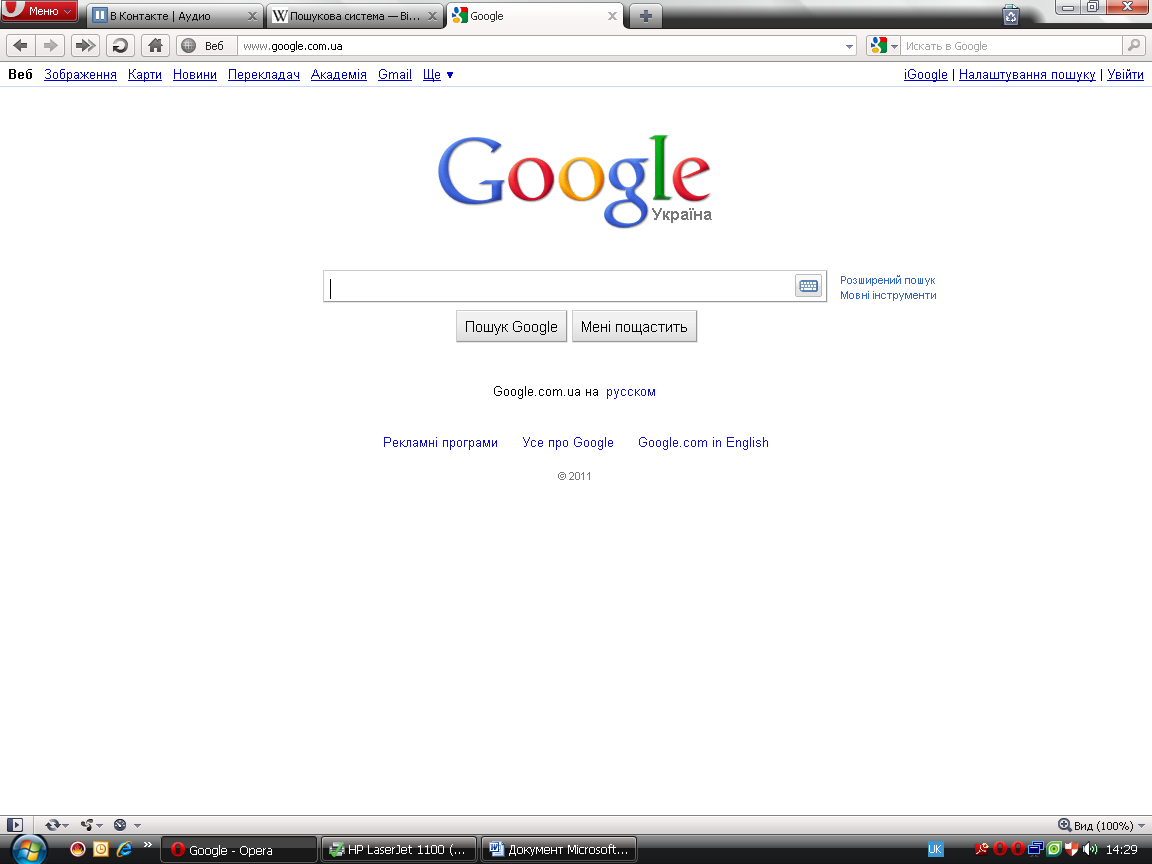This screenshot has width=1152, height=864.
Task: Activate the Google - Opera taskbar button
Action: coord(239,850)
